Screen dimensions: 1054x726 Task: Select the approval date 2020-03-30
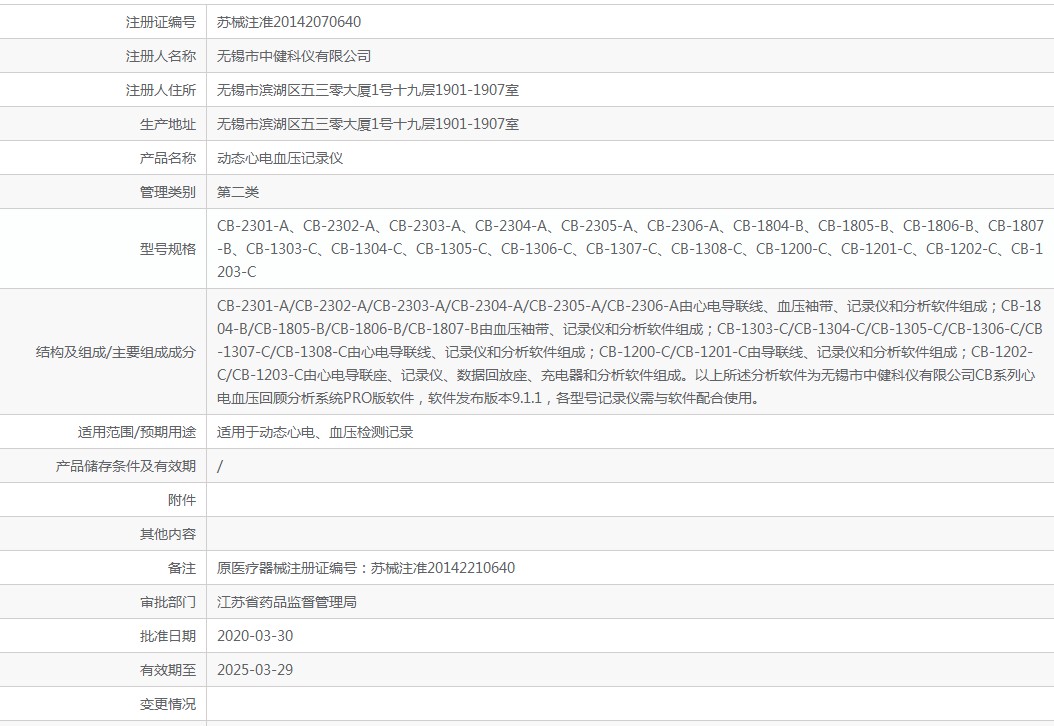(255, 636)
